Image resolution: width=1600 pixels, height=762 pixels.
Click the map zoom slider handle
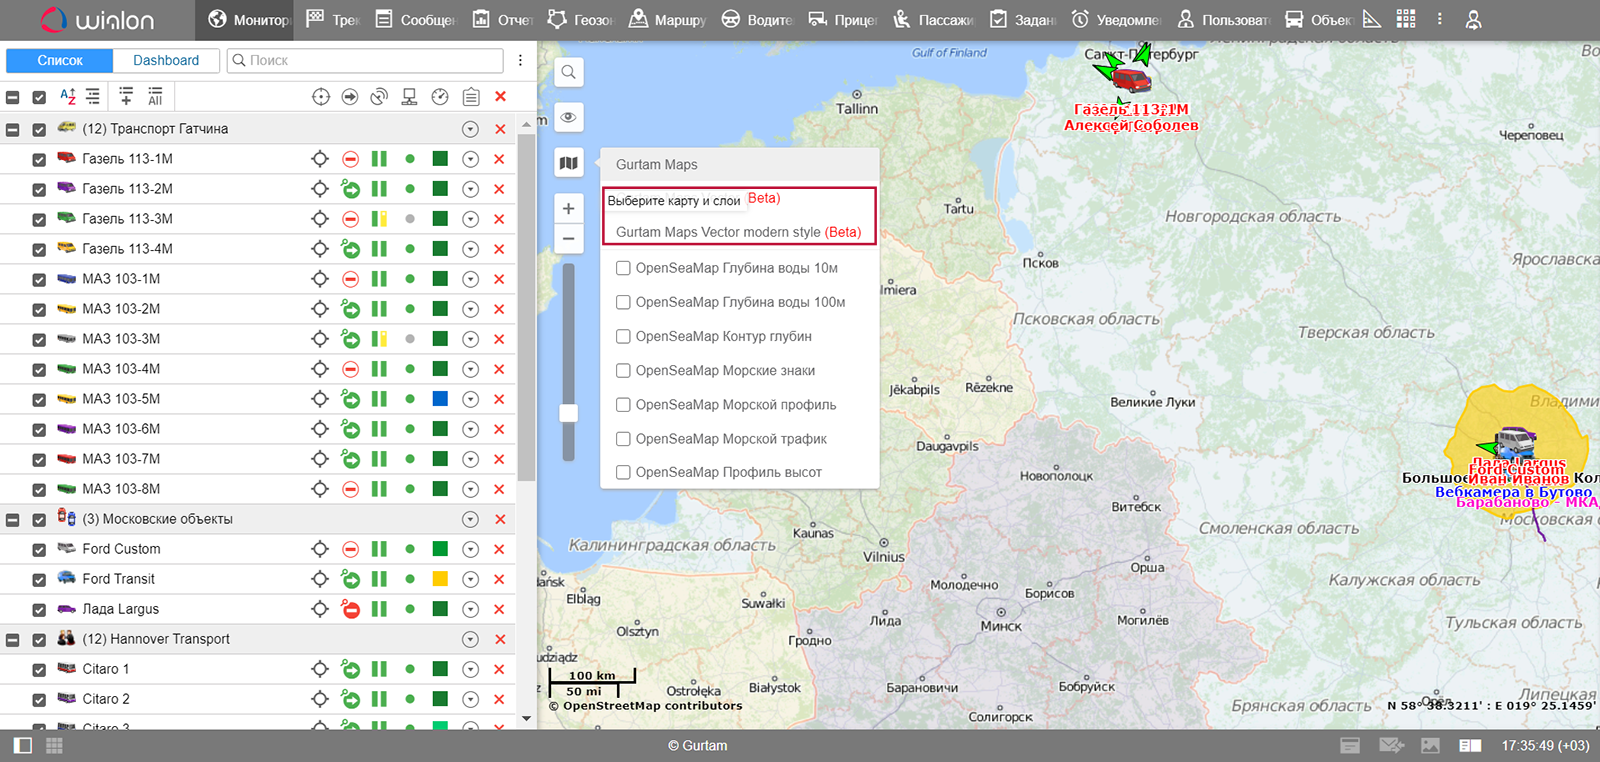pos(568,413)
